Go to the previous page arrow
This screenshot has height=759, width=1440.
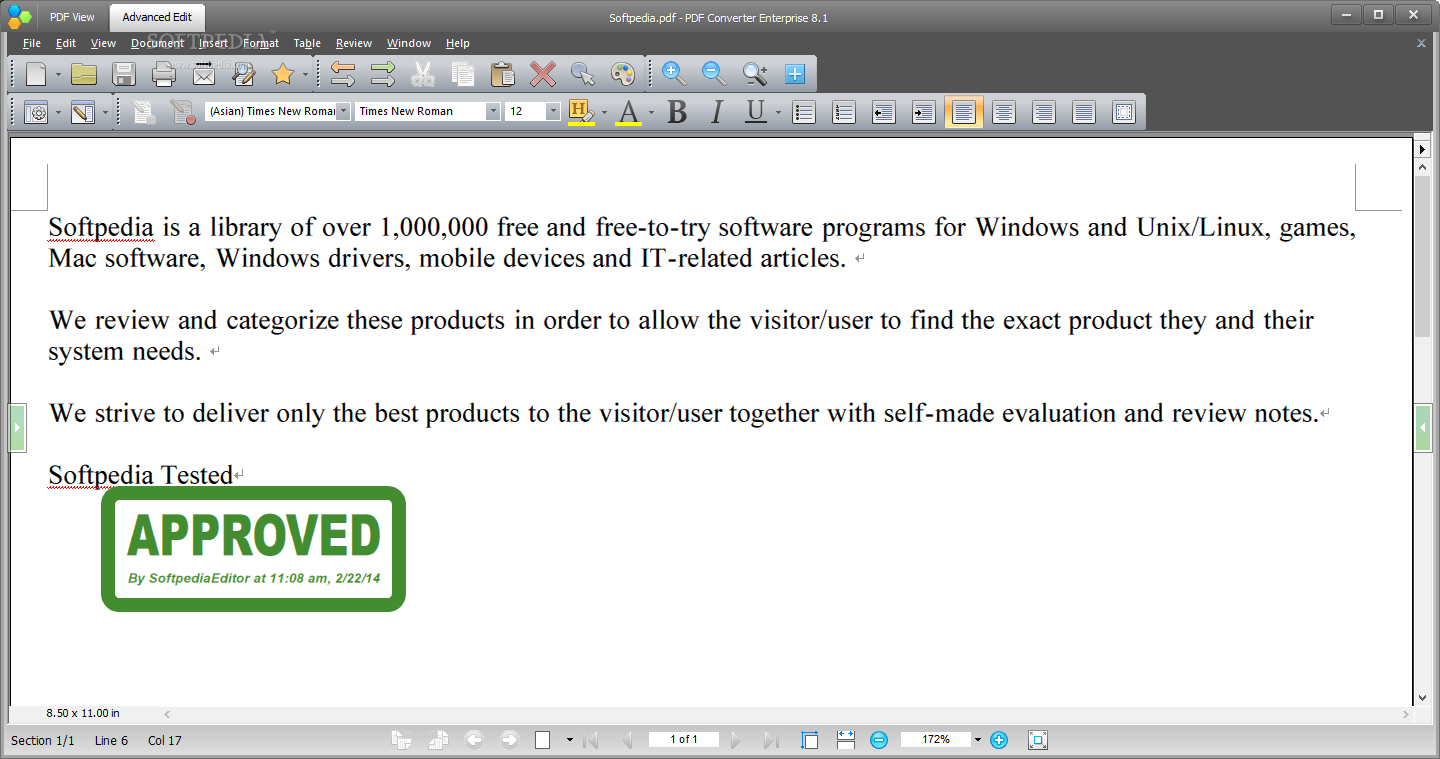[x=627, y=740]
